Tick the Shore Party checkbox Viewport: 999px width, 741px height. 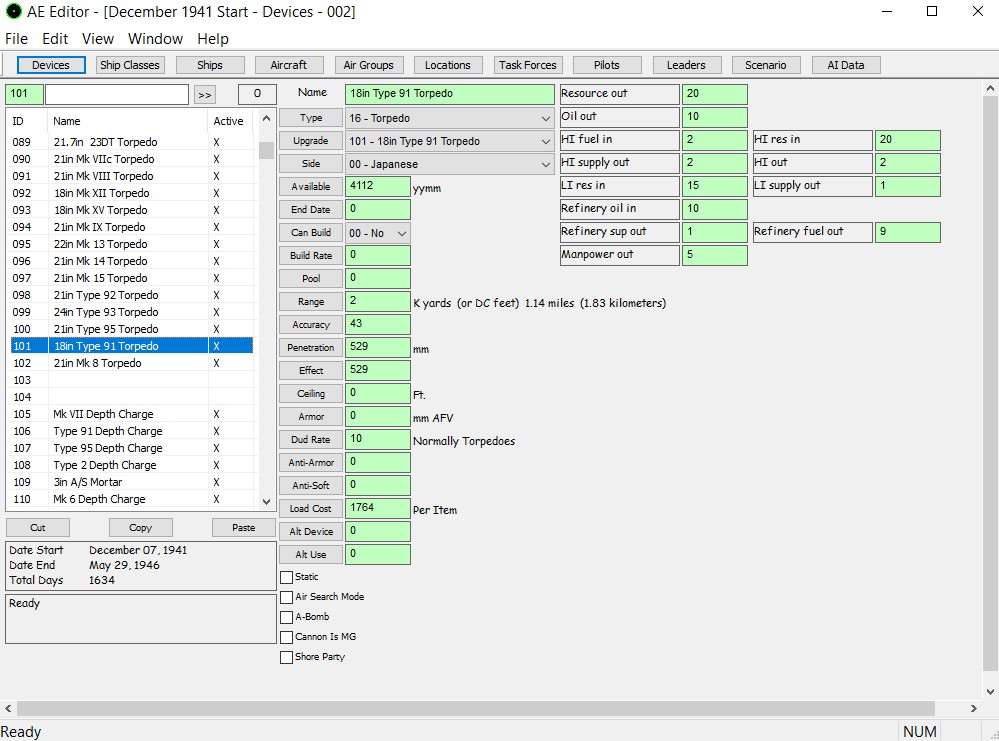(x=287, y=657)
